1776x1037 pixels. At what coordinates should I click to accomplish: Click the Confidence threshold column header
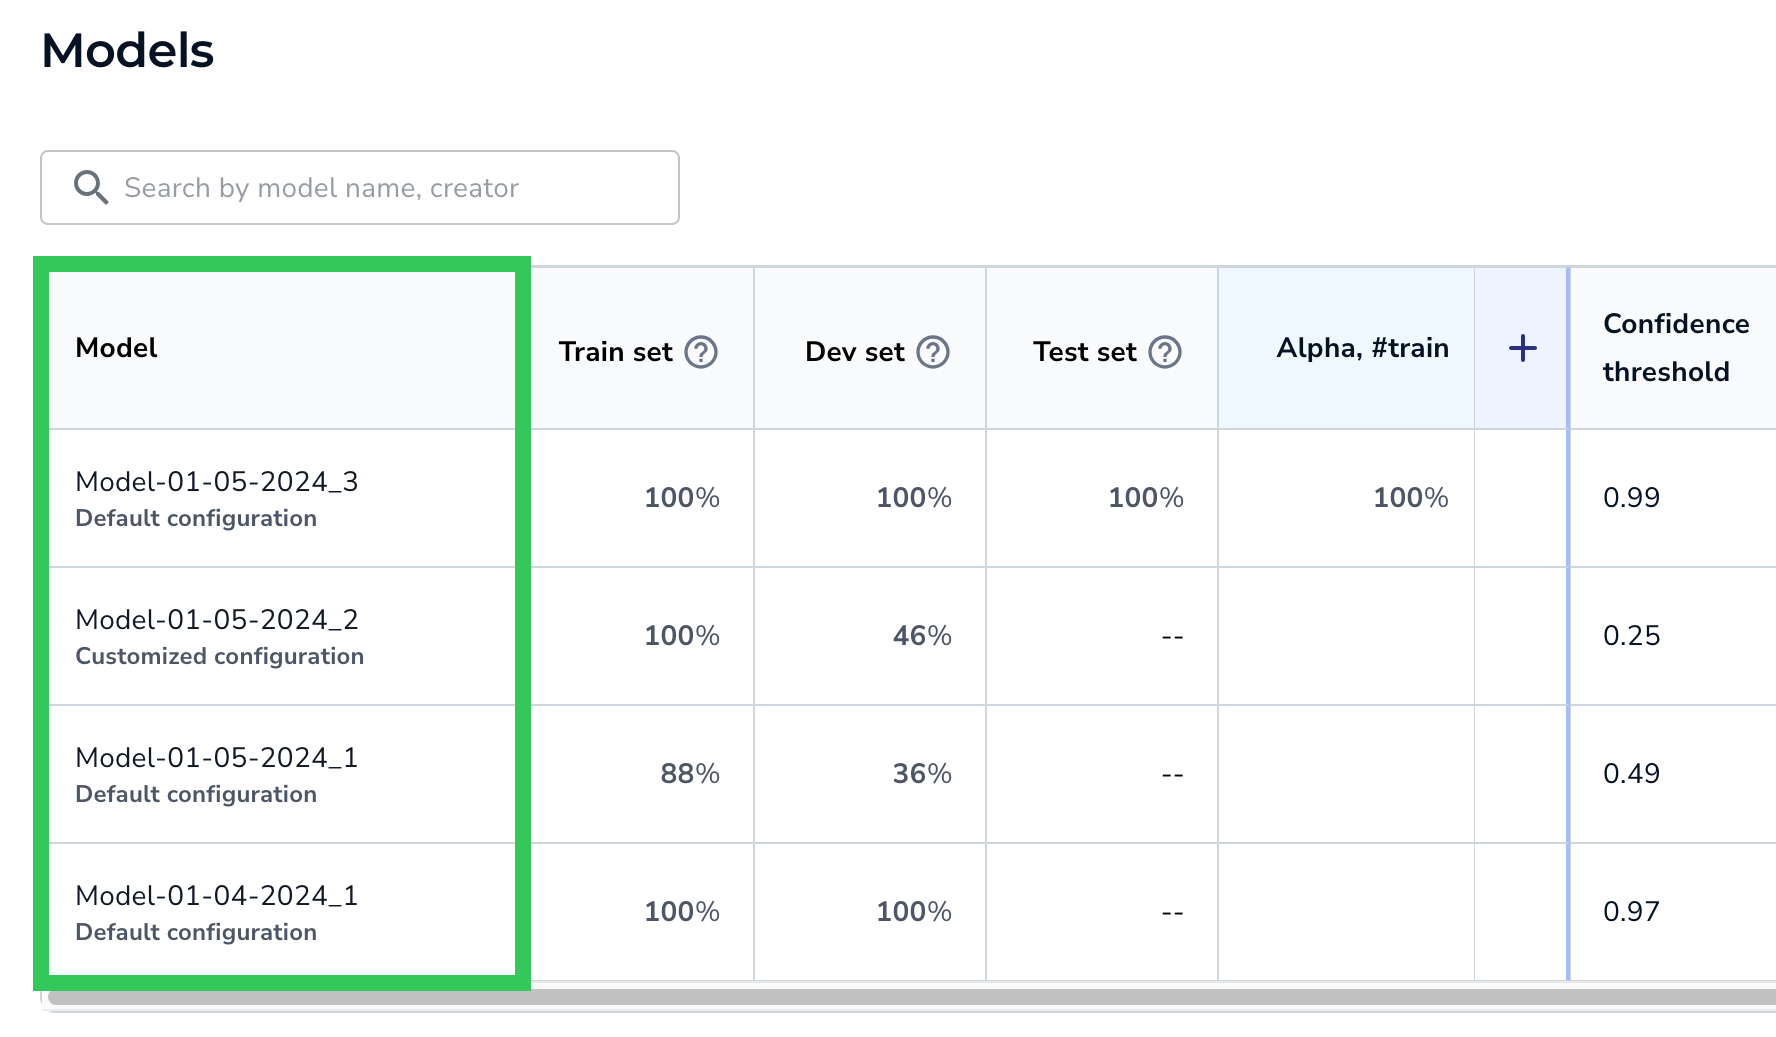[x=1675, y=348]
